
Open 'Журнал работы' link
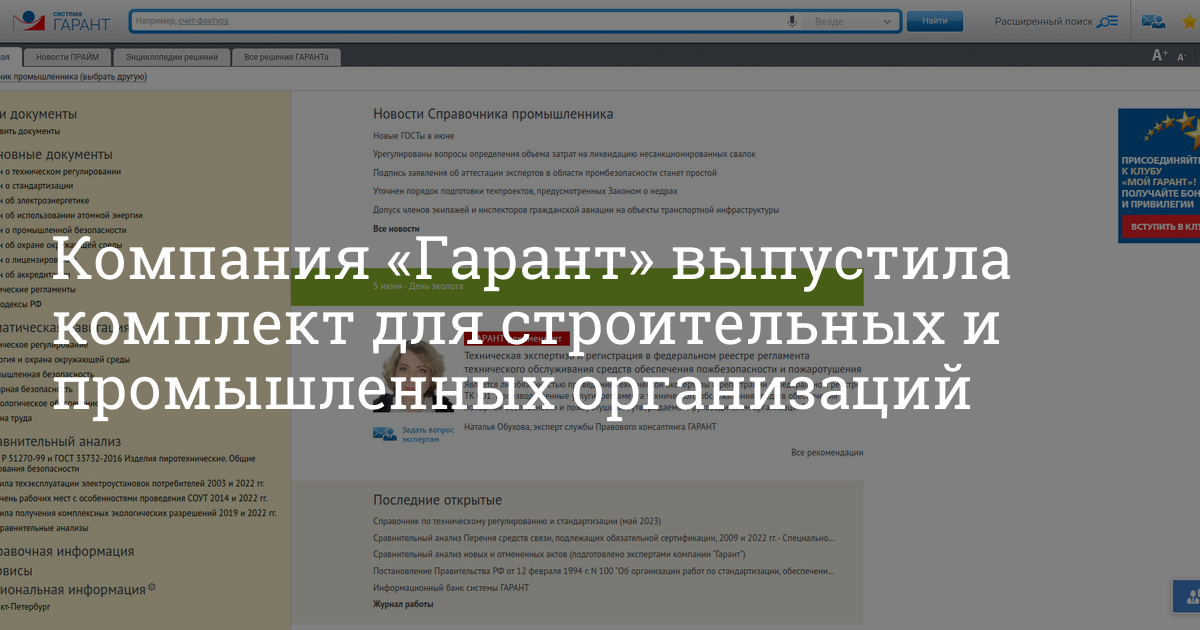pyautogui.click(x=403, y=604)
